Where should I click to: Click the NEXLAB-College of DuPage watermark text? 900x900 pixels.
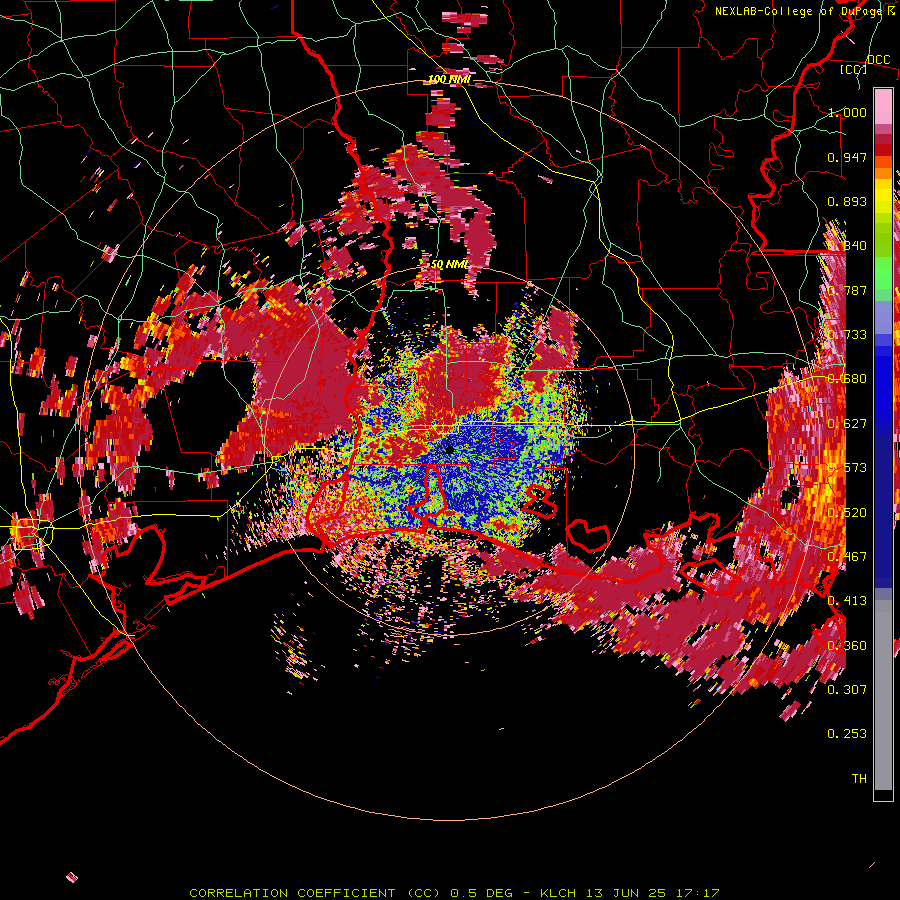coord(805,11)
